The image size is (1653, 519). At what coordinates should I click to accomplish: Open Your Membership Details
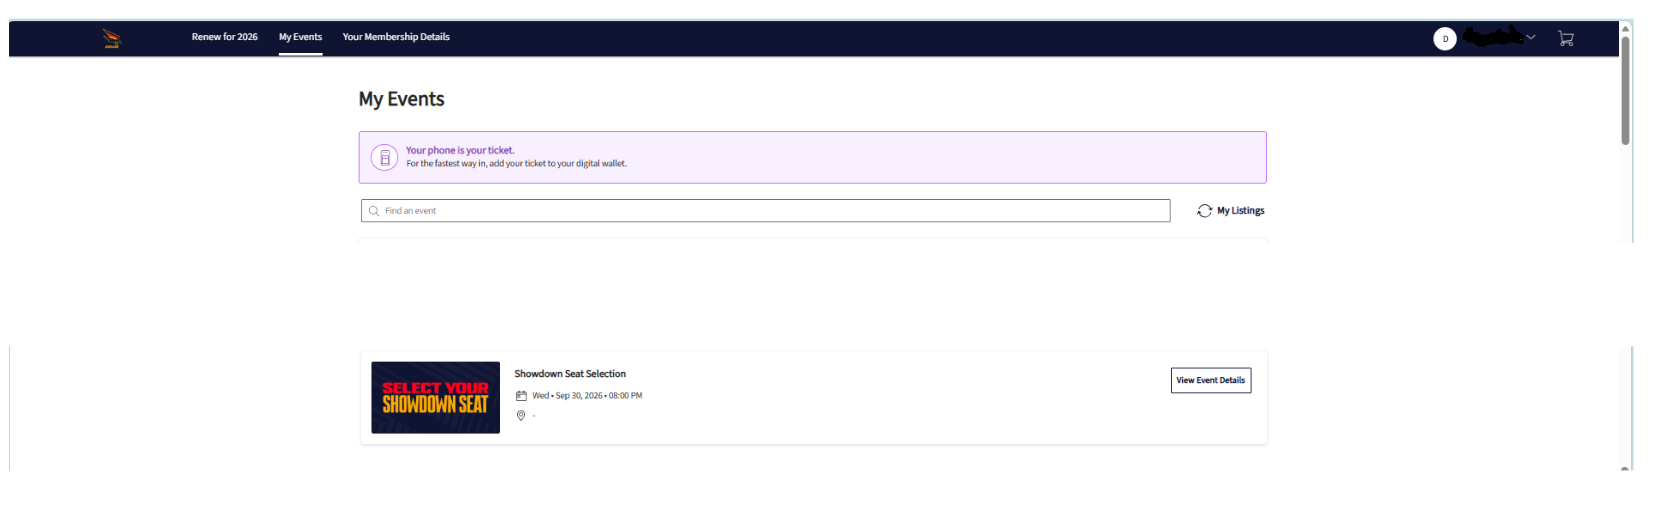click(396, 37)
